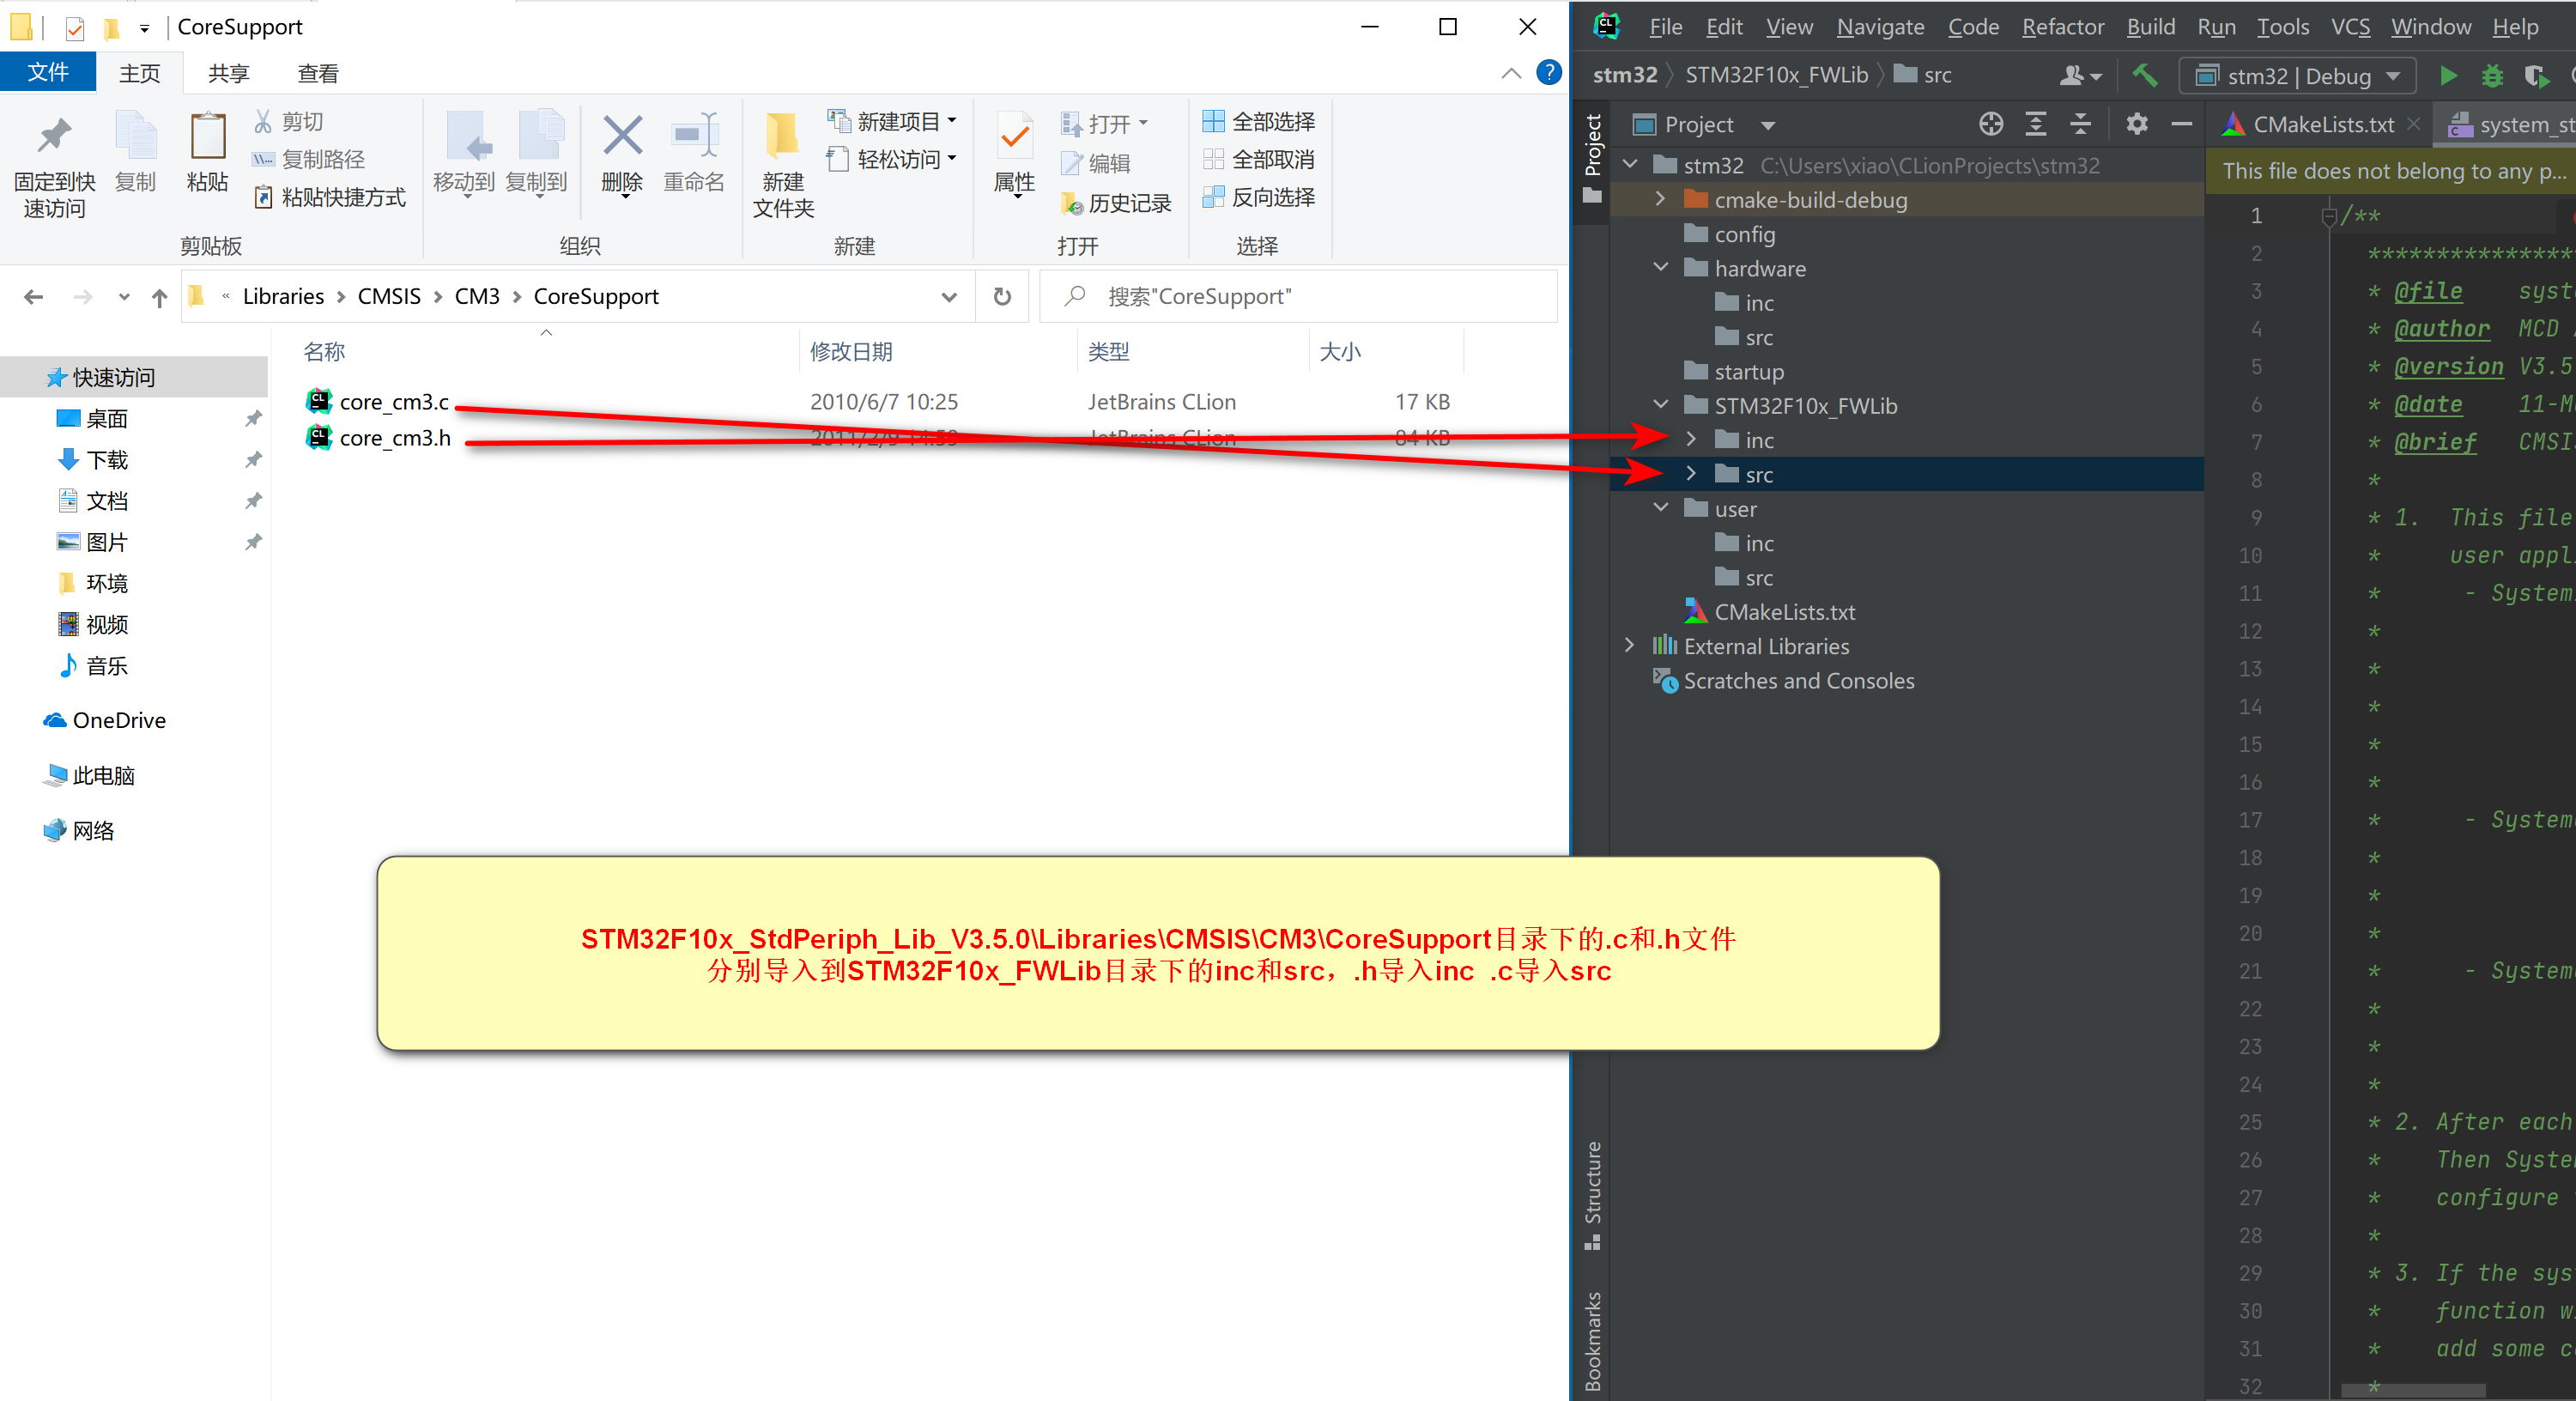
Task: Switch to the 查看 ribbon tab
Action: point(318,73)
